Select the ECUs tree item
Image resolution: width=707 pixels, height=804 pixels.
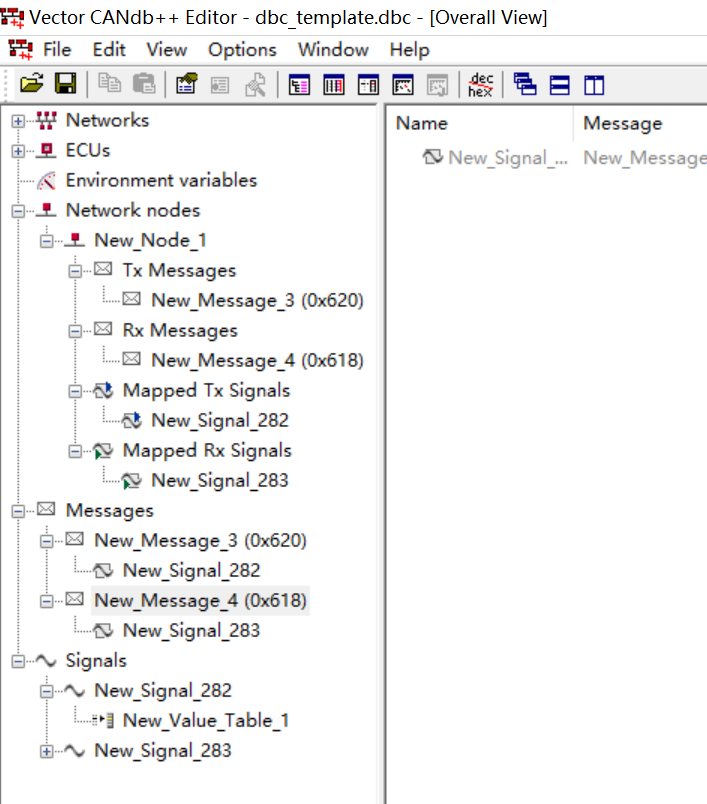click(x=88, y=150)
